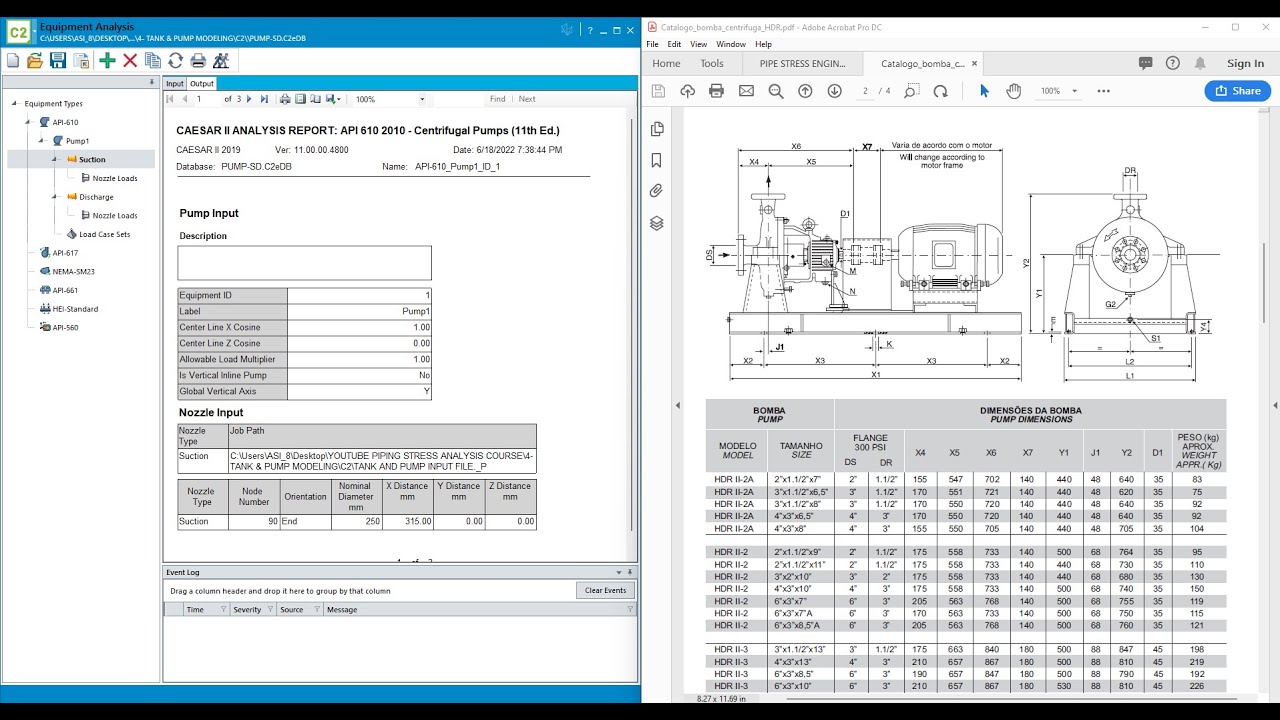
Task: Open the Window menu in Acrobat
Action: (730, 44)
